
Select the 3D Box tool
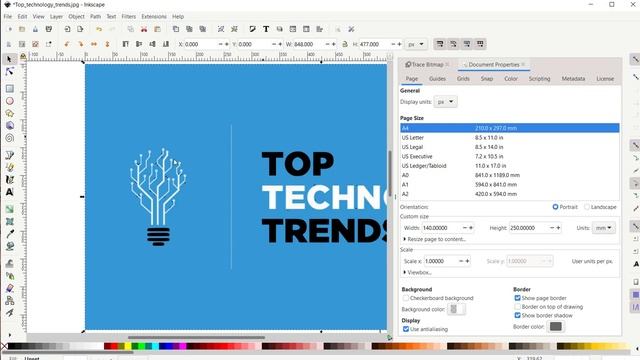pyautogui.click(x=9, y=125)
